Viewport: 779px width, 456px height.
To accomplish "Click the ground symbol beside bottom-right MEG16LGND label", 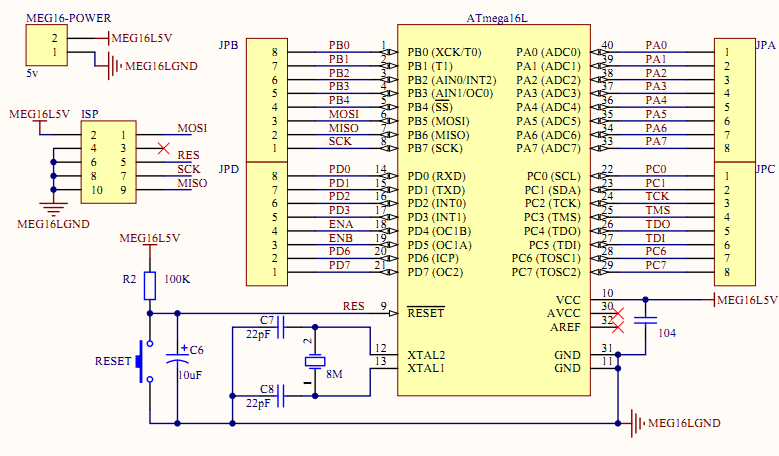I will pyautogui.click(x=637, y=423).
